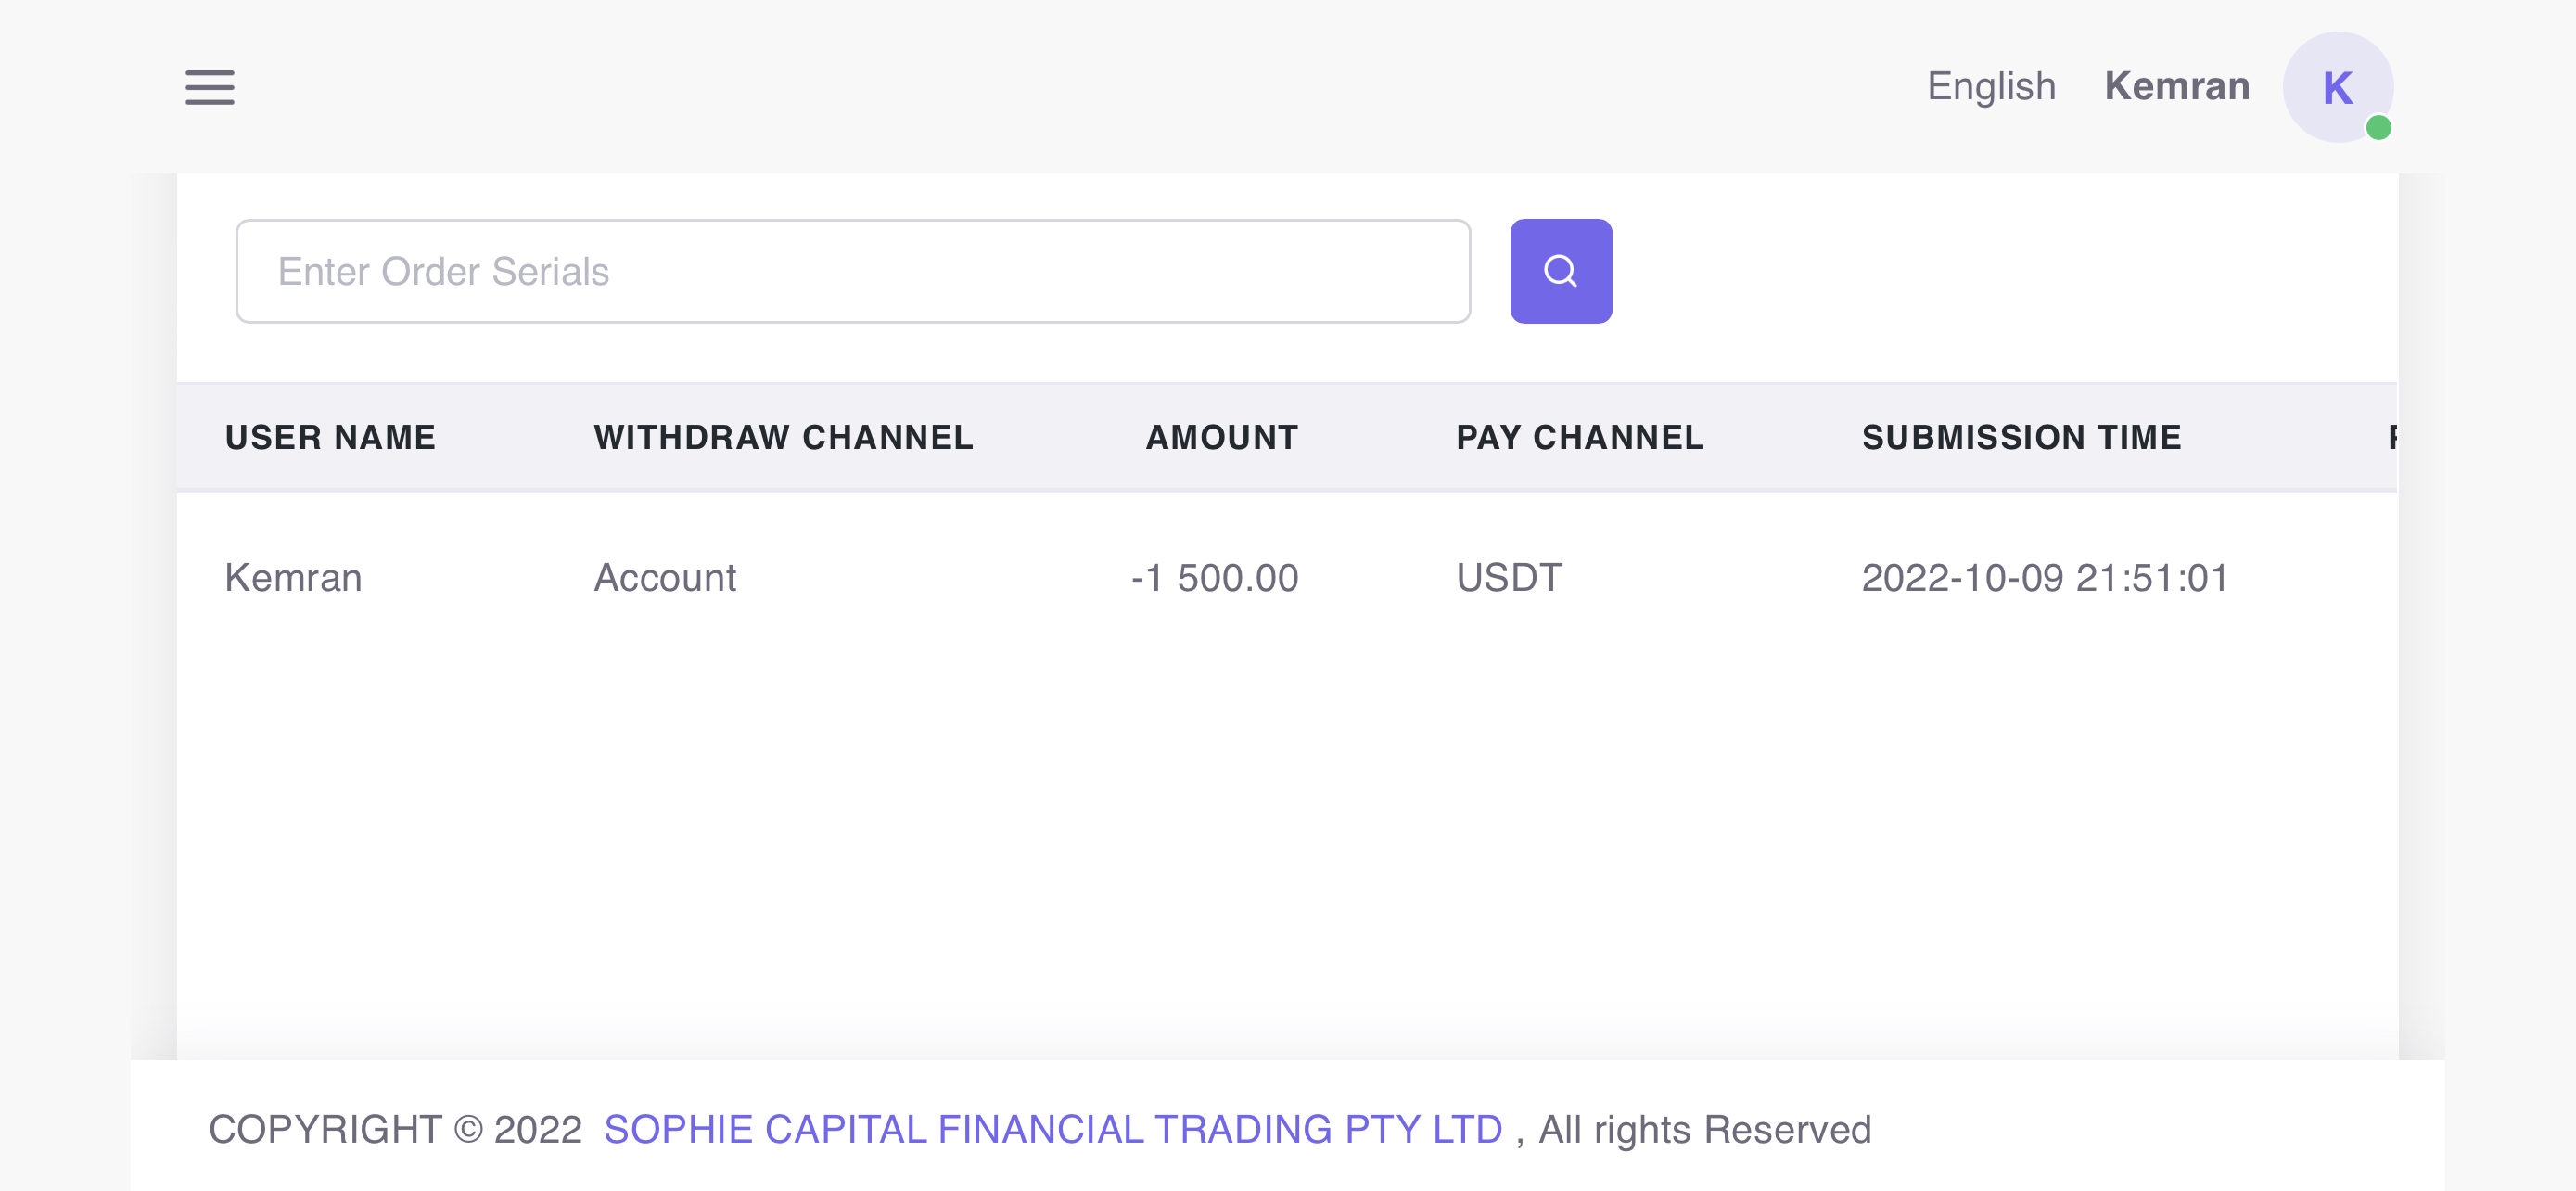Click the green online status dot

[x=2378, y=128]
